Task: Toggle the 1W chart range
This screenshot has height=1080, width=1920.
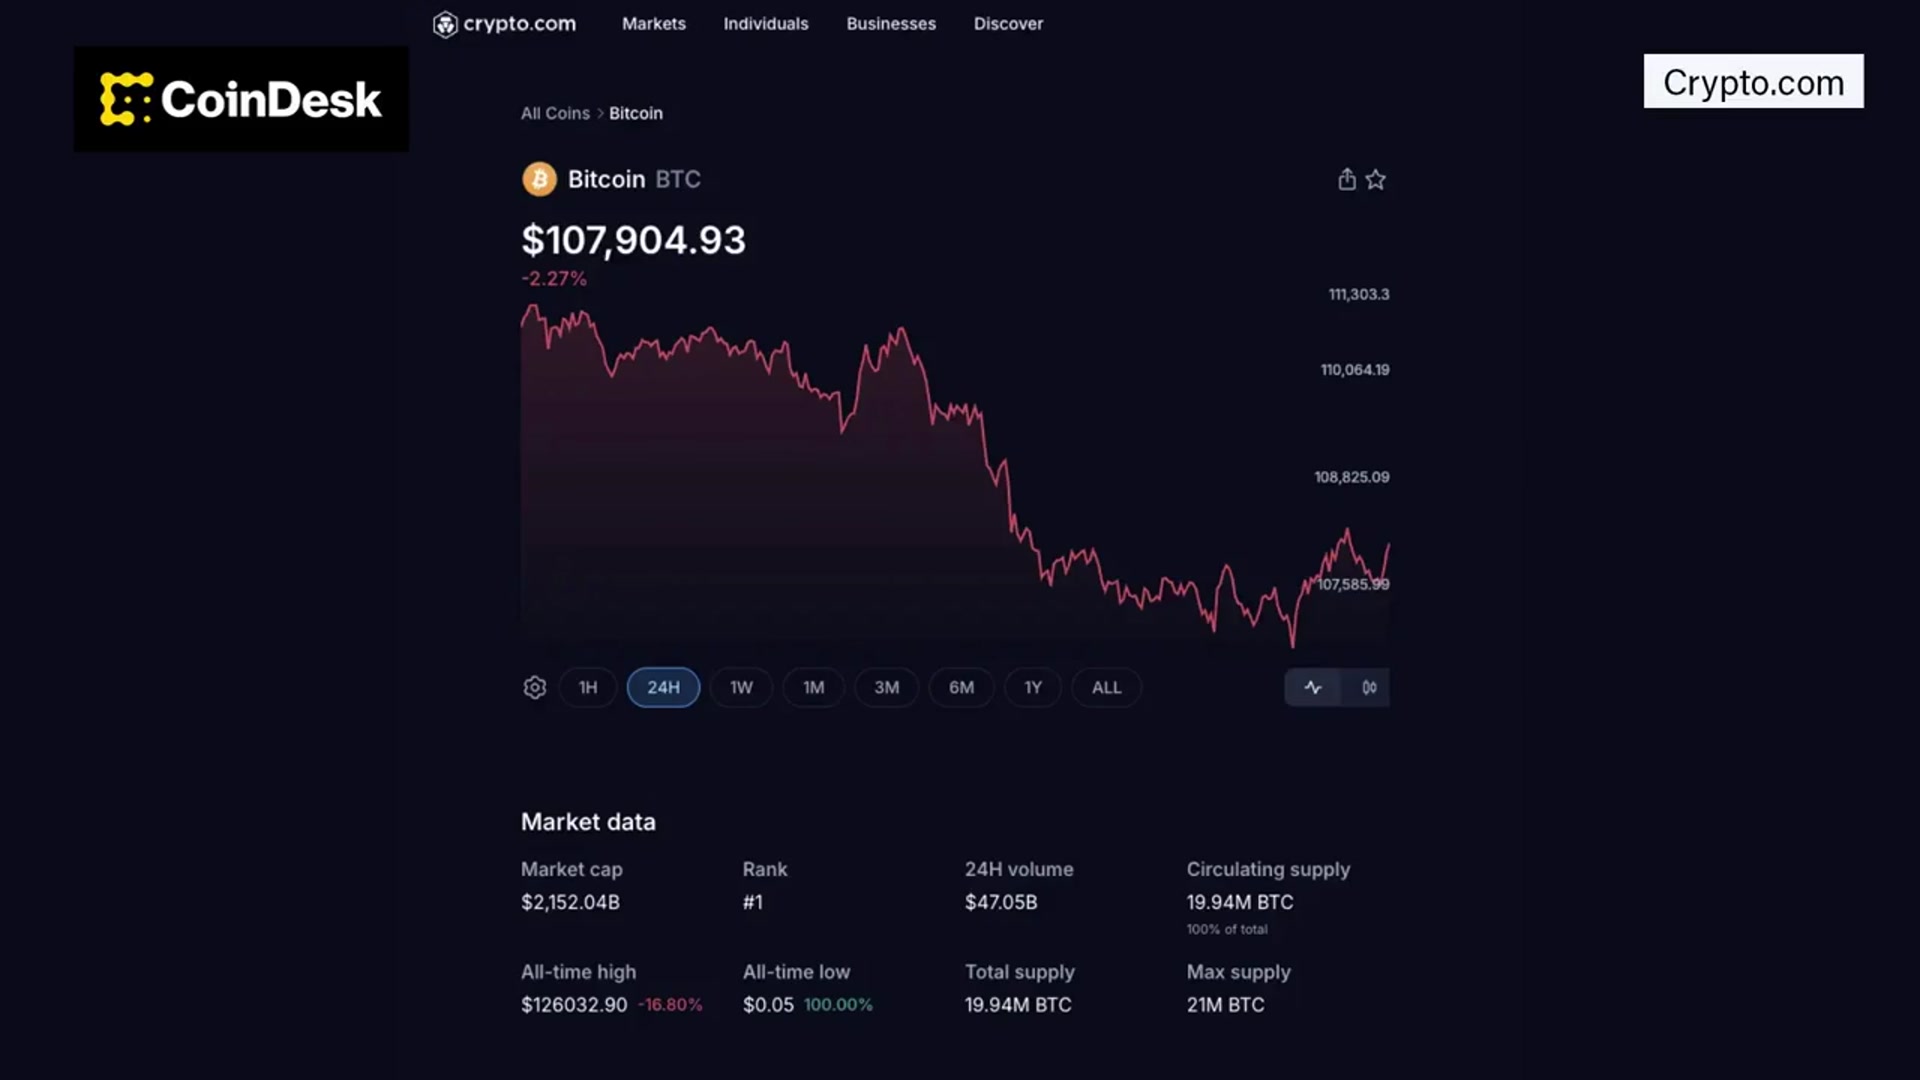Action: 740,687
